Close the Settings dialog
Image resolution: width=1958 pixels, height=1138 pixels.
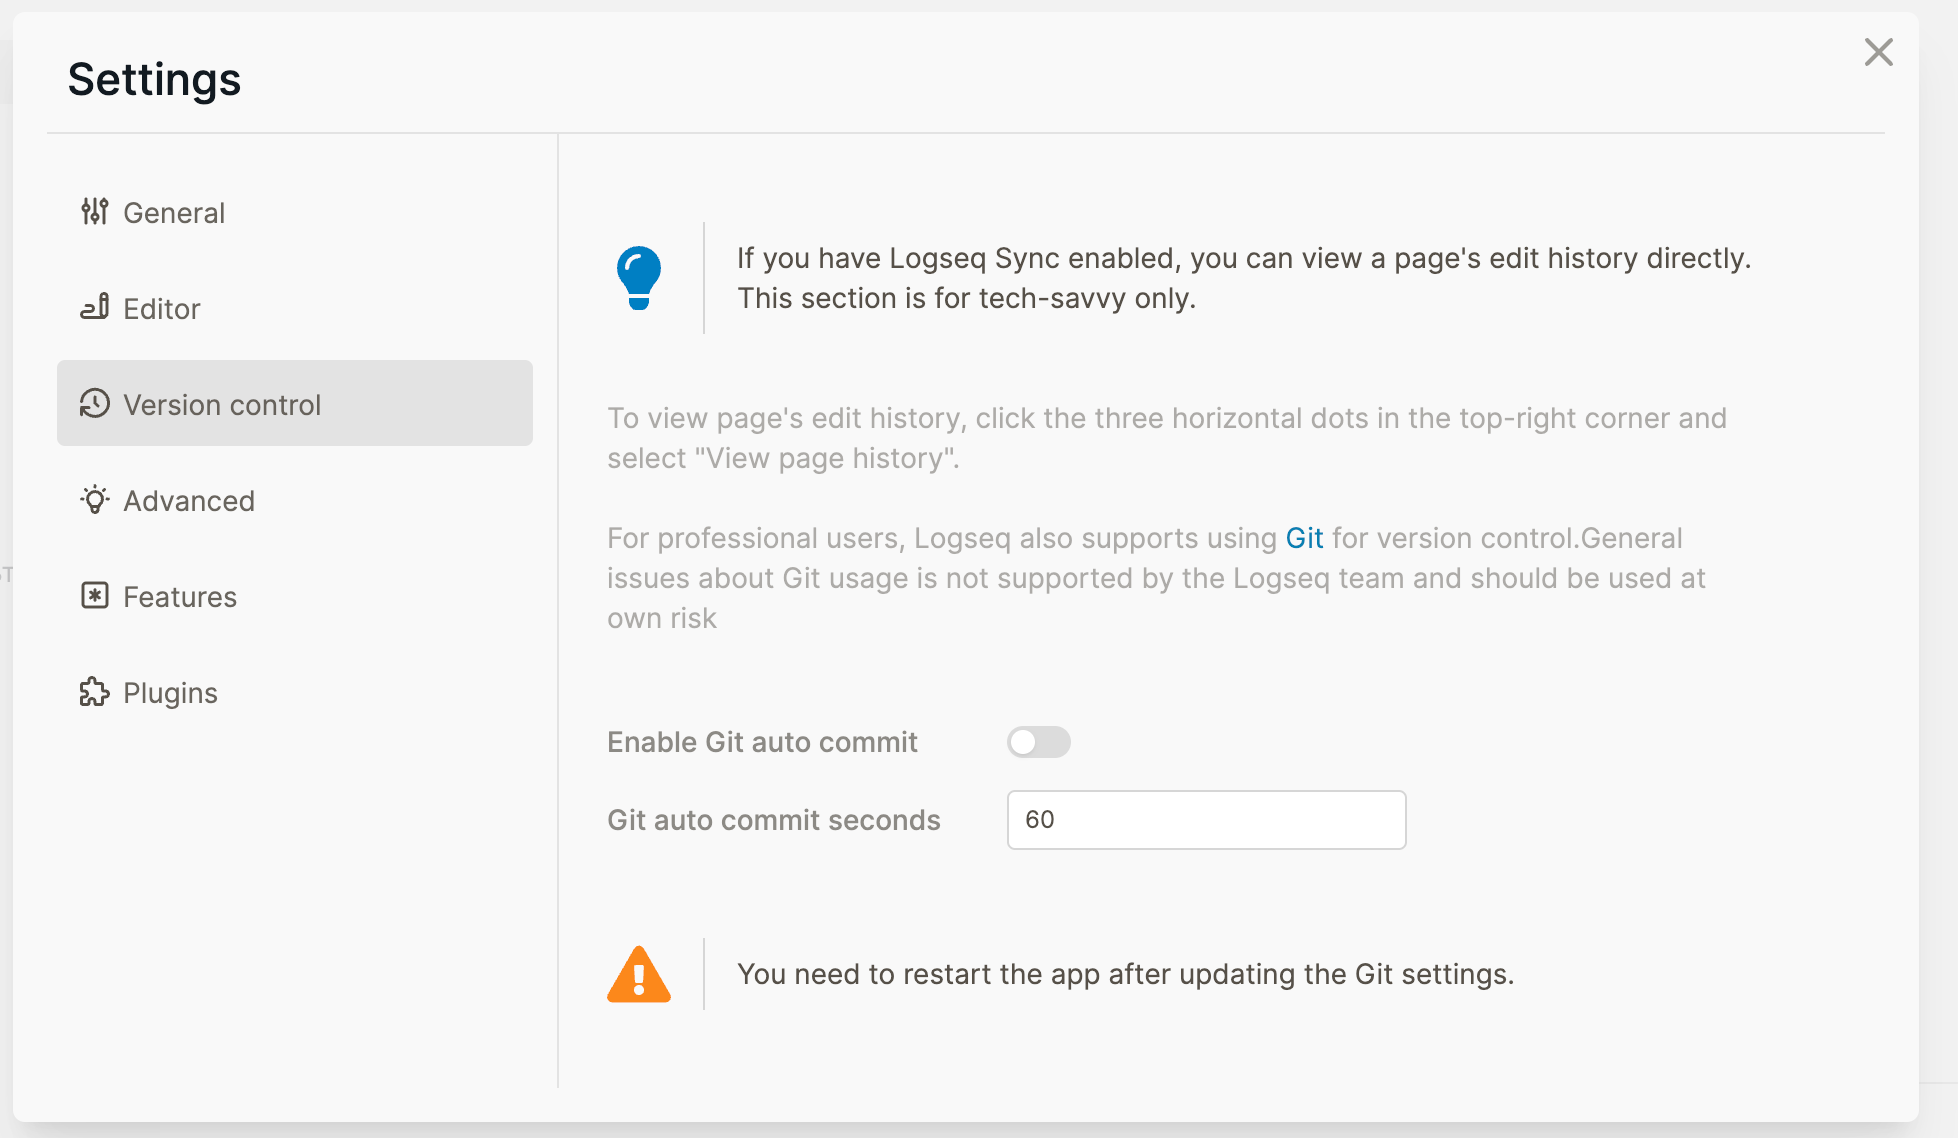pyautogui.click(x=1878, y=52)
